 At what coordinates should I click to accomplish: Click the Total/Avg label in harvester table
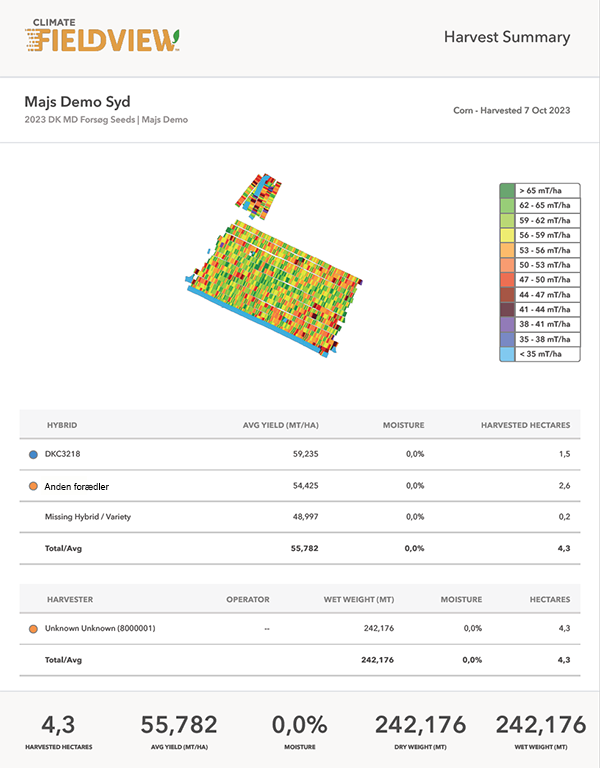click(x=64, y=660)
